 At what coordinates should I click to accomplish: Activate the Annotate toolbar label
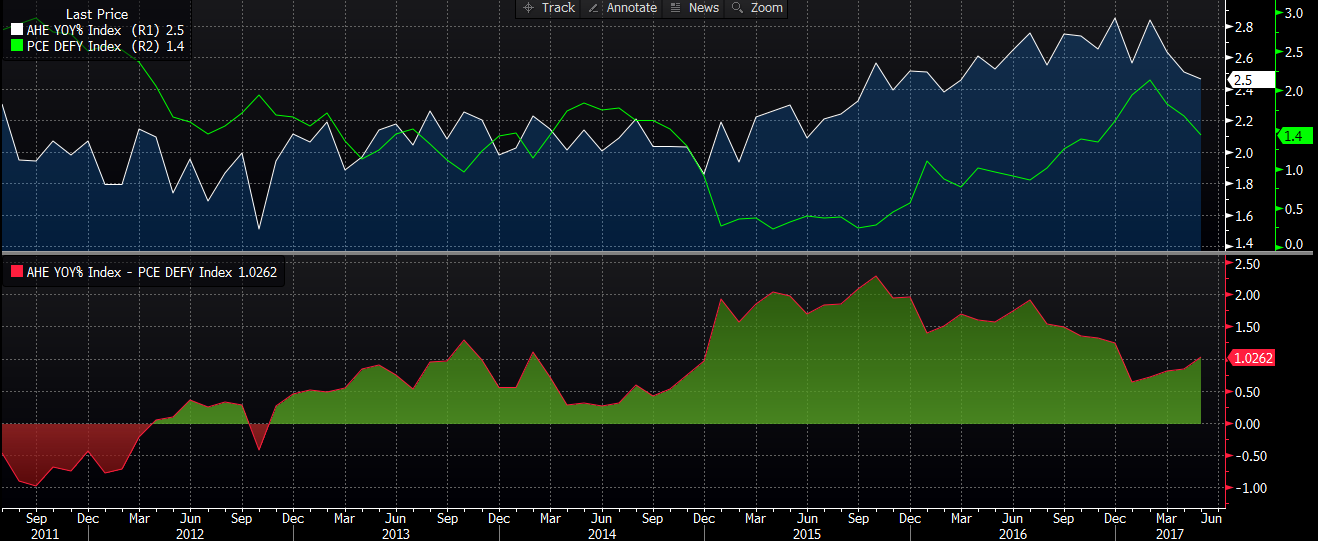pos(631,8)
